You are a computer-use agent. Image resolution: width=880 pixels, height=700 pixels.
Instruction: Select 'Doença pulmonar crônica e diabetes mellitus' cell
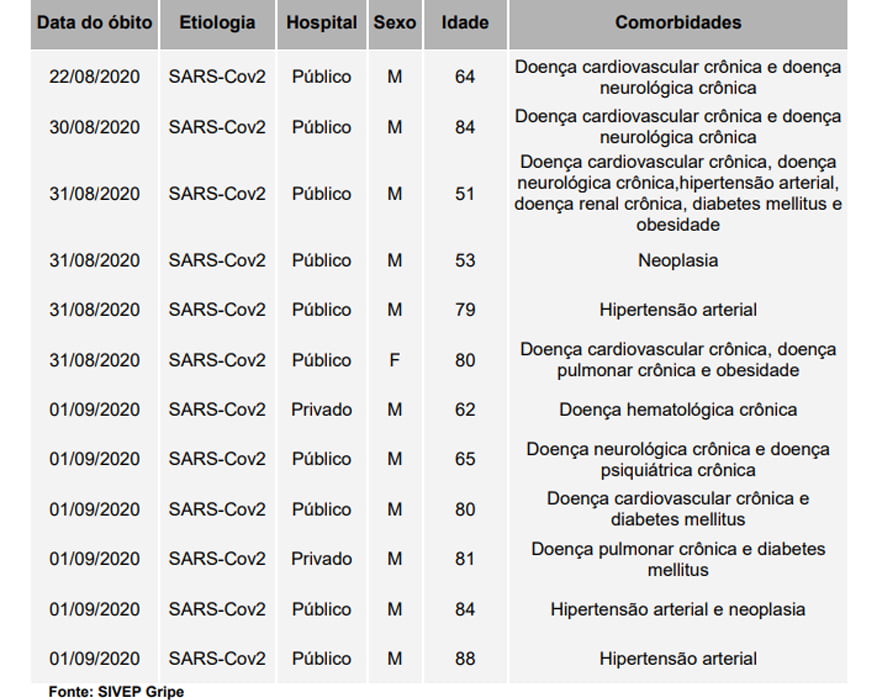click(x=678, y=559)
